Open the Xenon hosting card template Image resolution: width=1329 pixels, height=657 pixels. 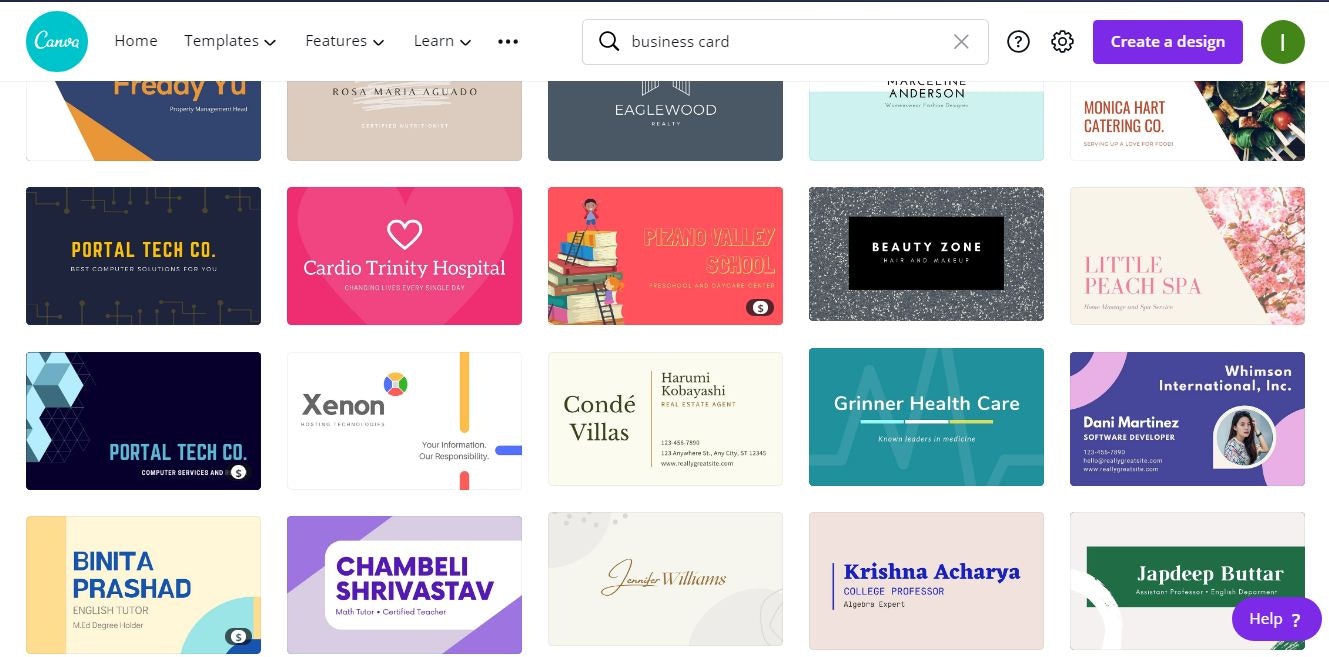tap(404, 421)
